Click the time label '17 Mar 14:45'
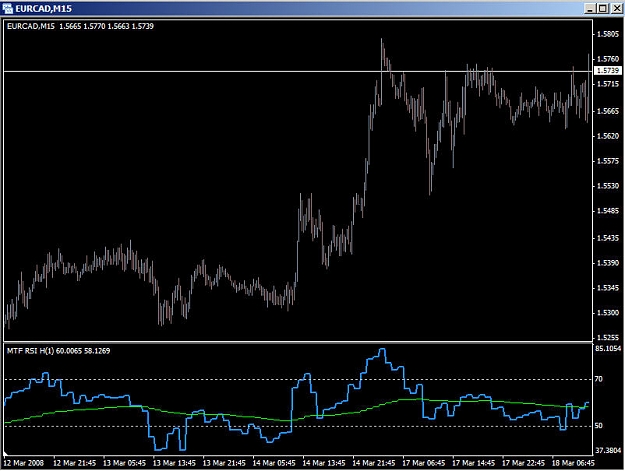This screenshot has height=471, width=625. (x=473, y=463)
